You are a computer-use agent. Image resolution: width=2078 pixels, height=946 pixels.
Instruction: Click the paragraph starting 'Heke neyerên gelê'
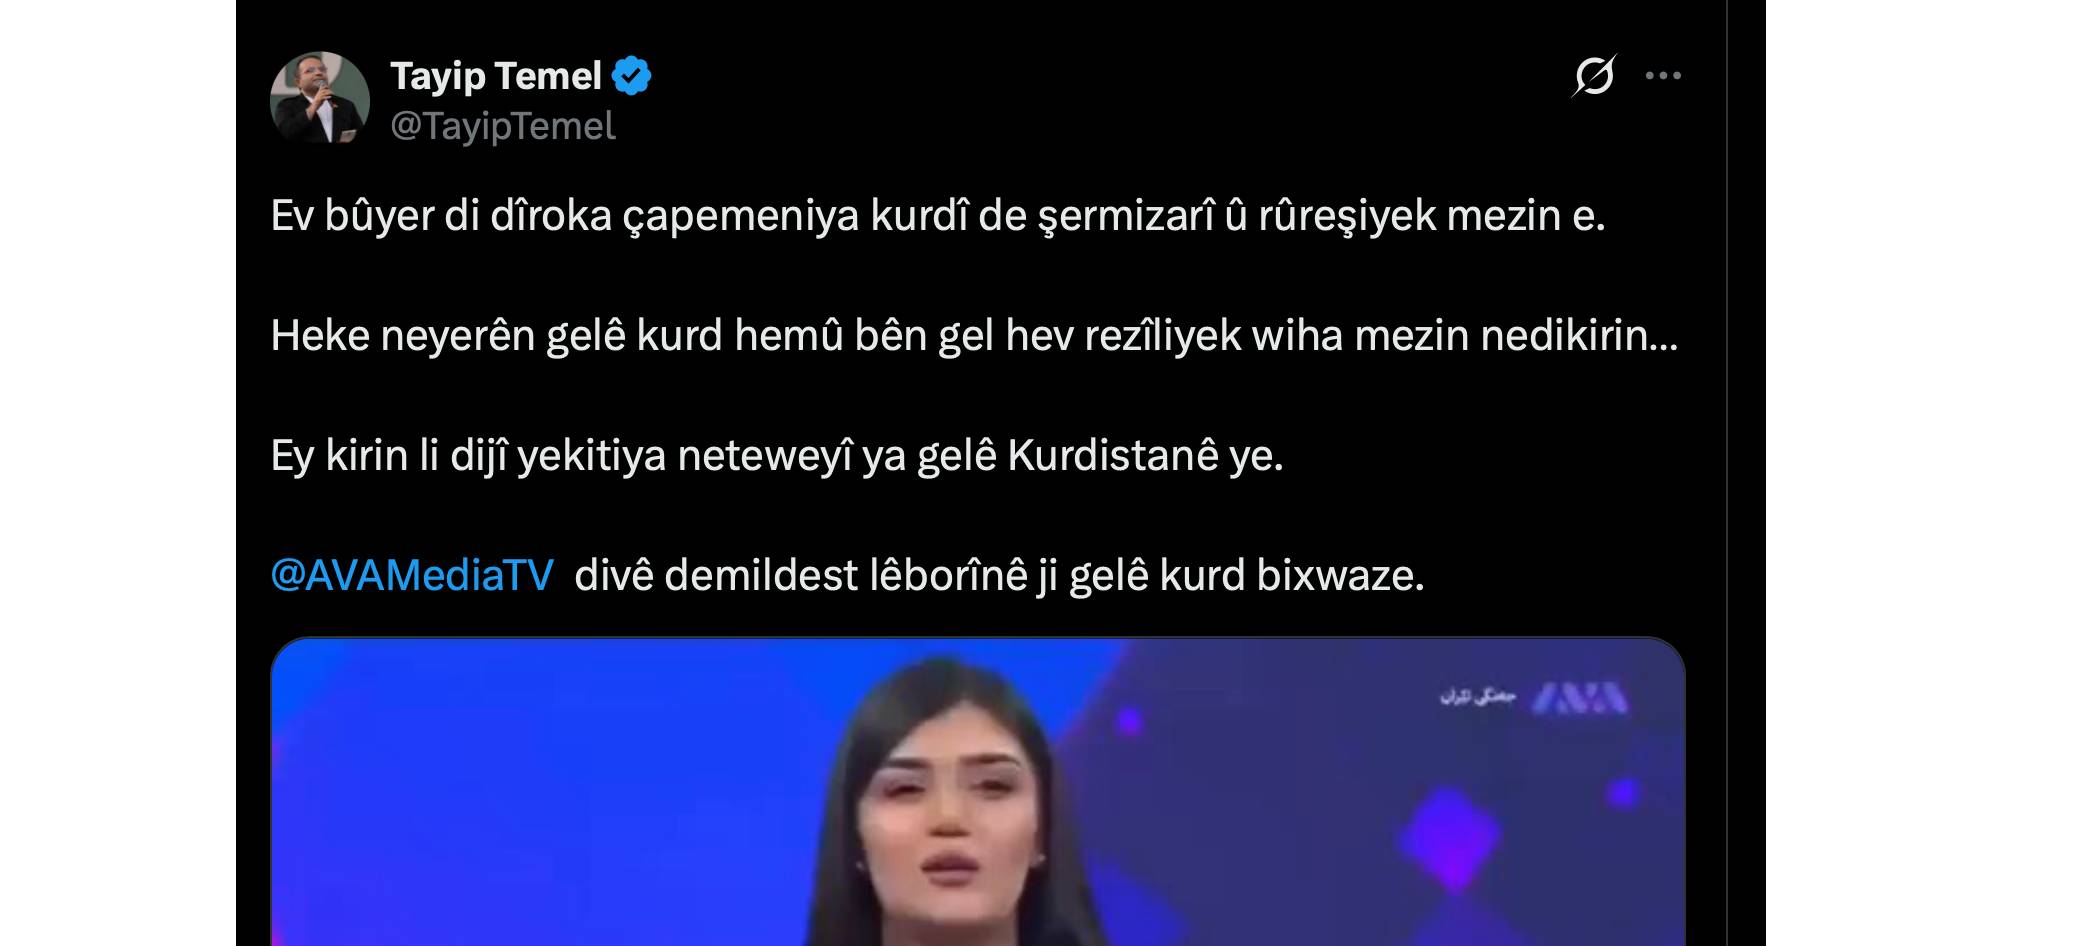pyautogui.click(x=974, y=336)
